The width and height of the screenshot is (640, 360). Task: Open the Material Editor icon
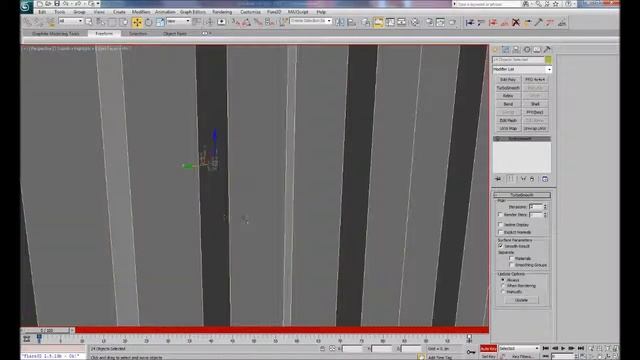415,22
